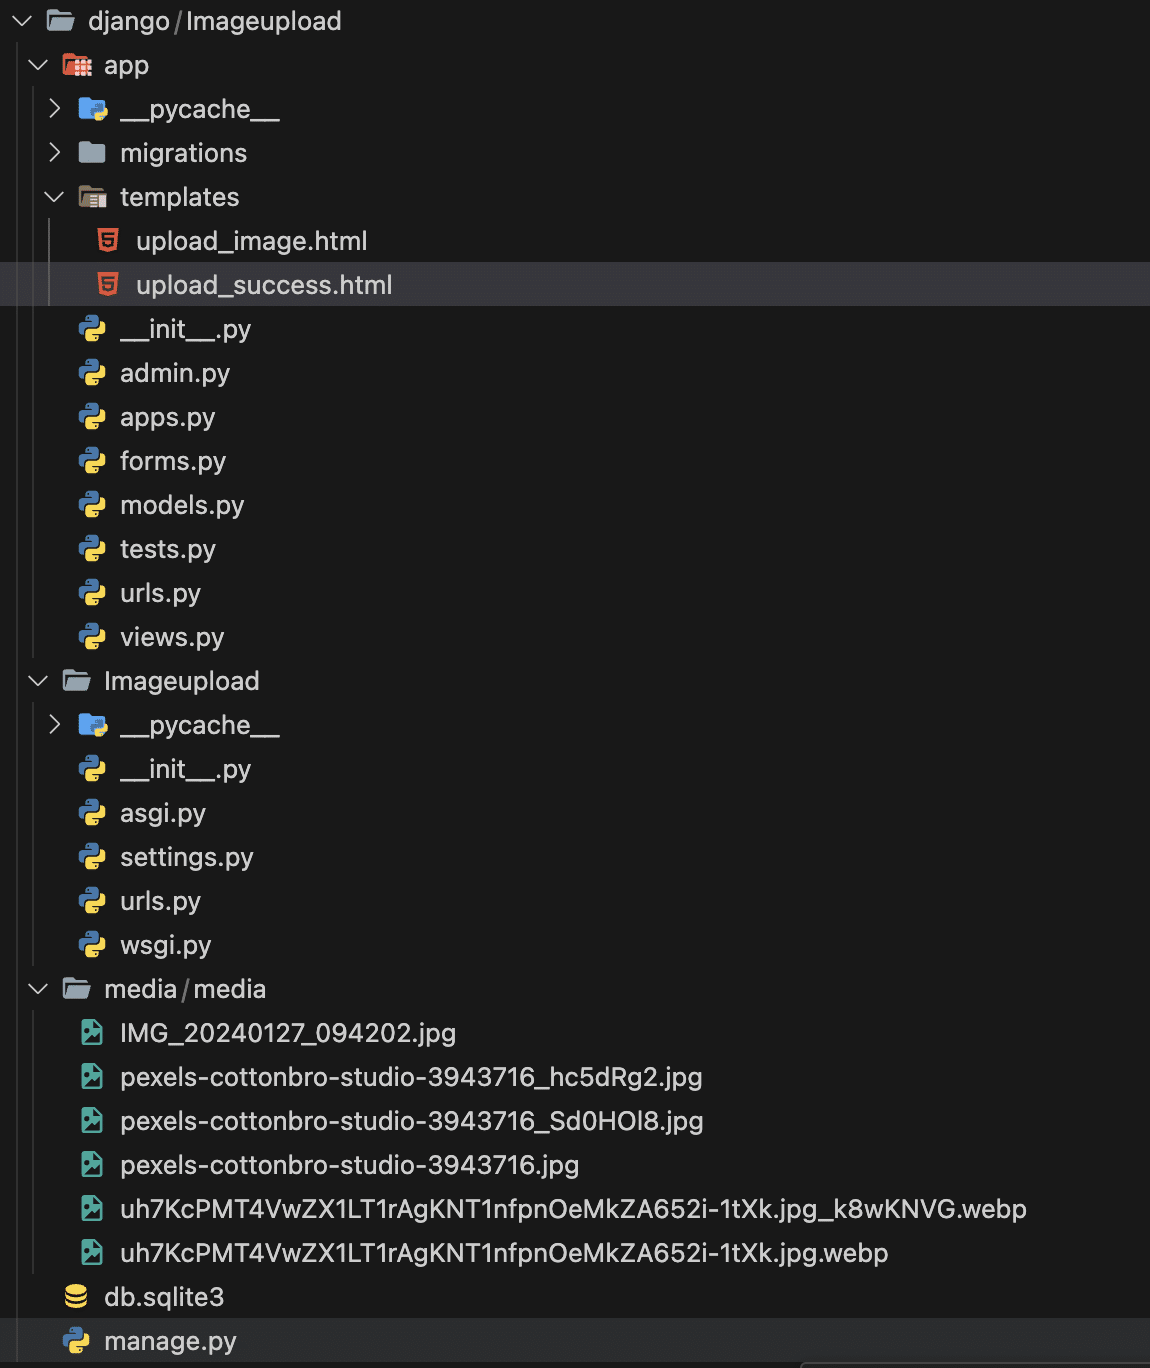Open the webp file ending in k8wKNVG.webp
This screenshot has width=1150, height=1368.
(x=572, y=1208)
